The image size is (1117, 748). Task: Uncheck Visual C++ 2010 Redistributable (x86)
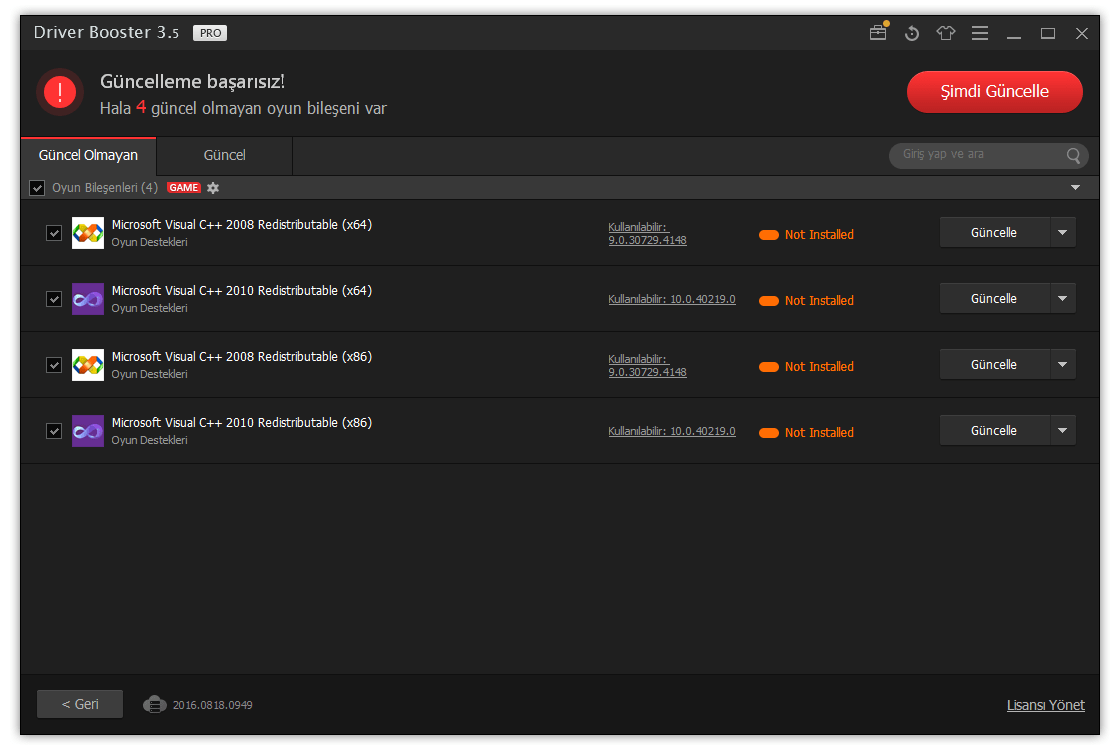coord(54,431)
